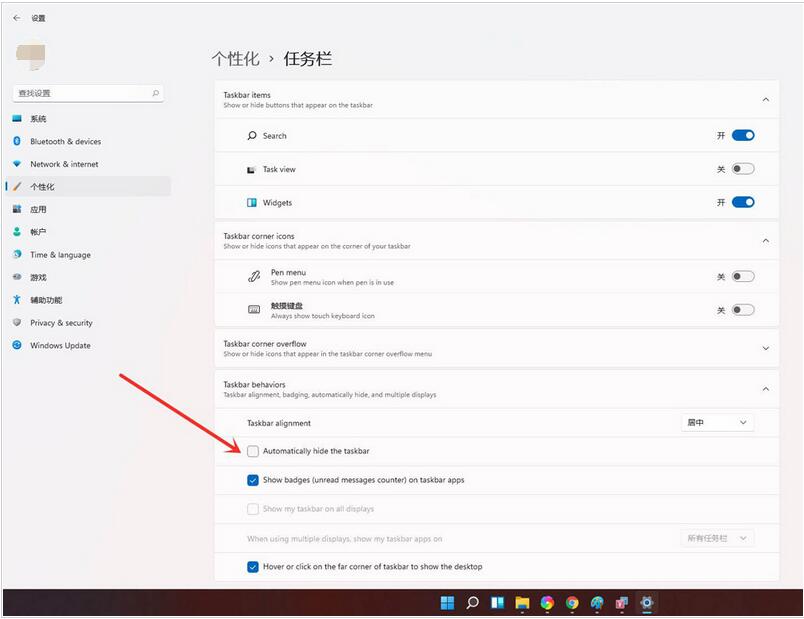804x619 pixels.
Task: Collapse the Taskbar items section chevron
Action: [x=766, y=99]
